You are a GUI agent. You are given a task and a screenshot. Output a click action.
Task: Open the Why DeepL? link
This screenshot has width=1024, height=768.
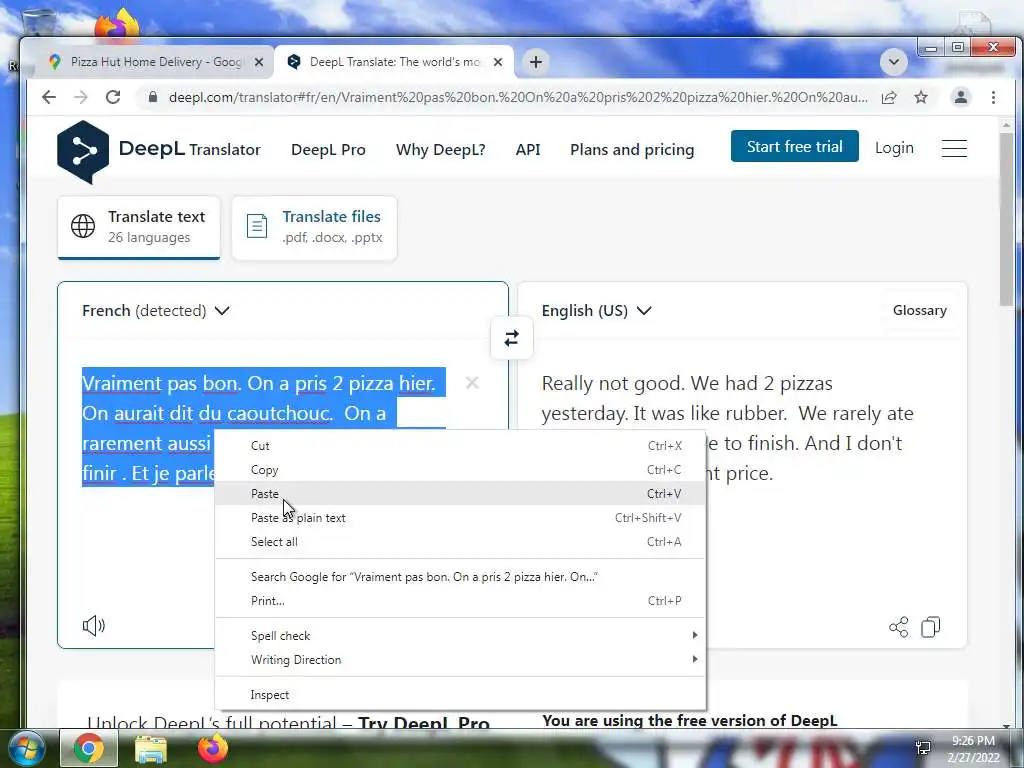(440, 150)
